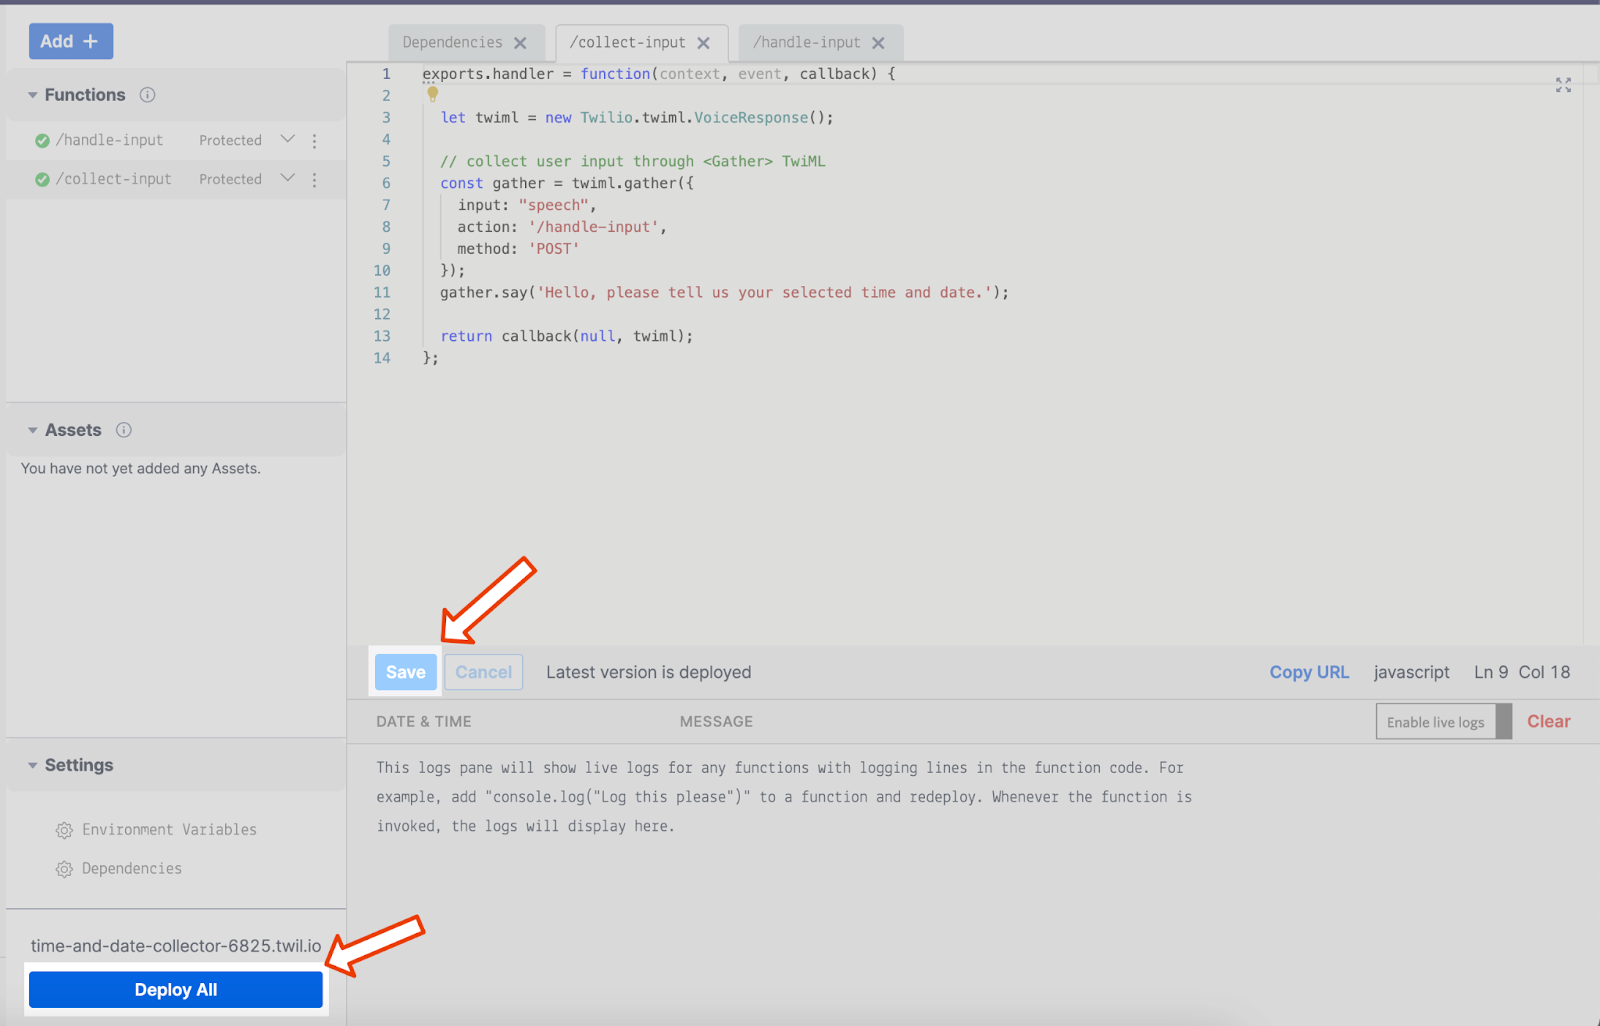Click green deployed check beside /collect-input

point(42,180)
